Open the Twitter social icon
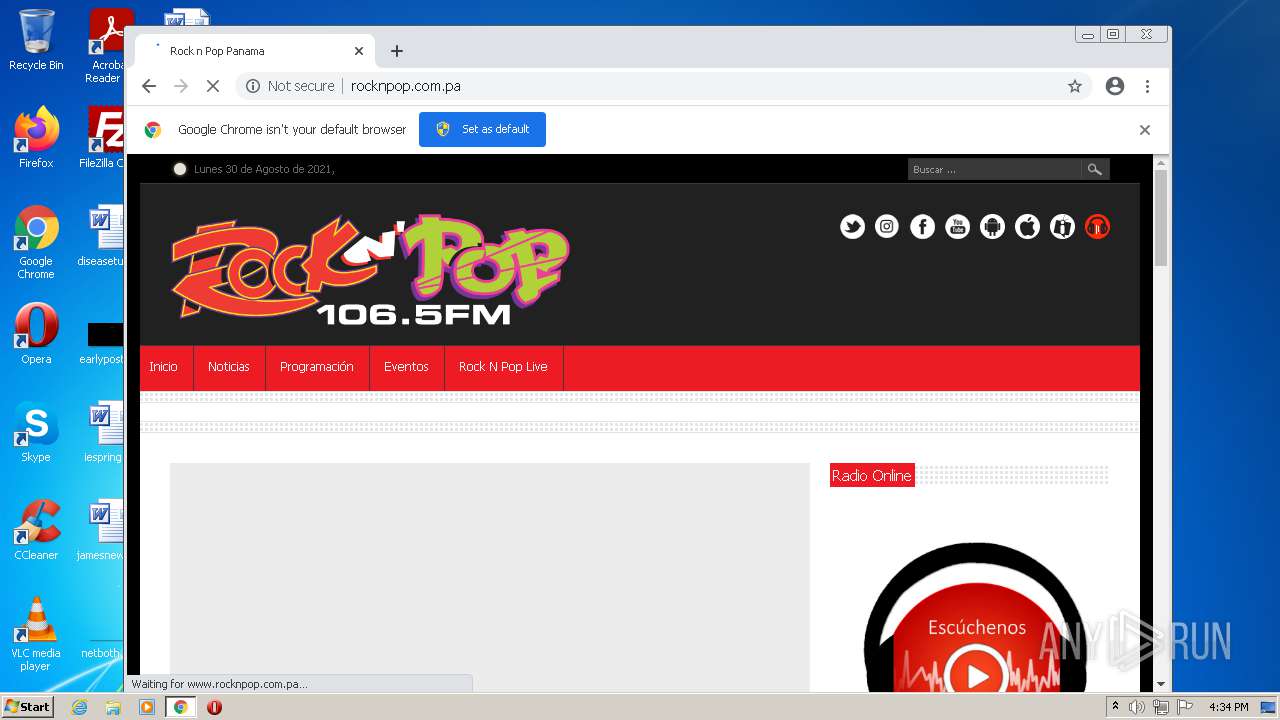 852,227
